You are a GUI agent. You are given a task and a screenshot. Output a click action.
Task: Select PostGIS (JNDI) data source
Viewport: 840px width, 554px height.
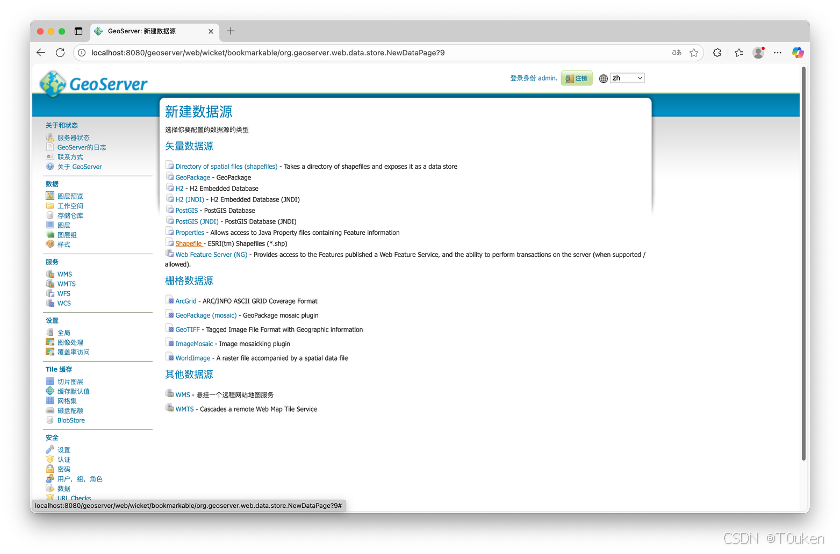[x=197, y=221]
